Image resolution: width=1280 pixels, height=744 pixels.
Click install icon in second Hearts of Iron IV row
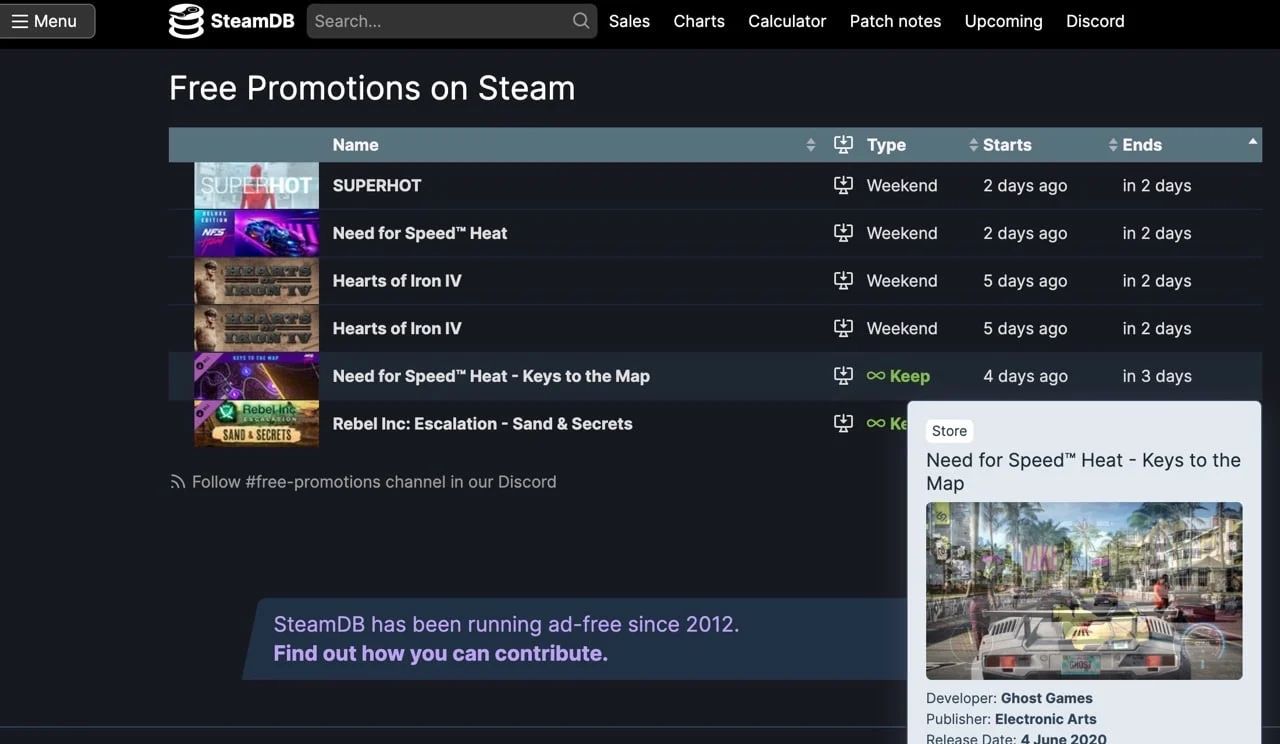pyautogui.click(x=843, y=328)
